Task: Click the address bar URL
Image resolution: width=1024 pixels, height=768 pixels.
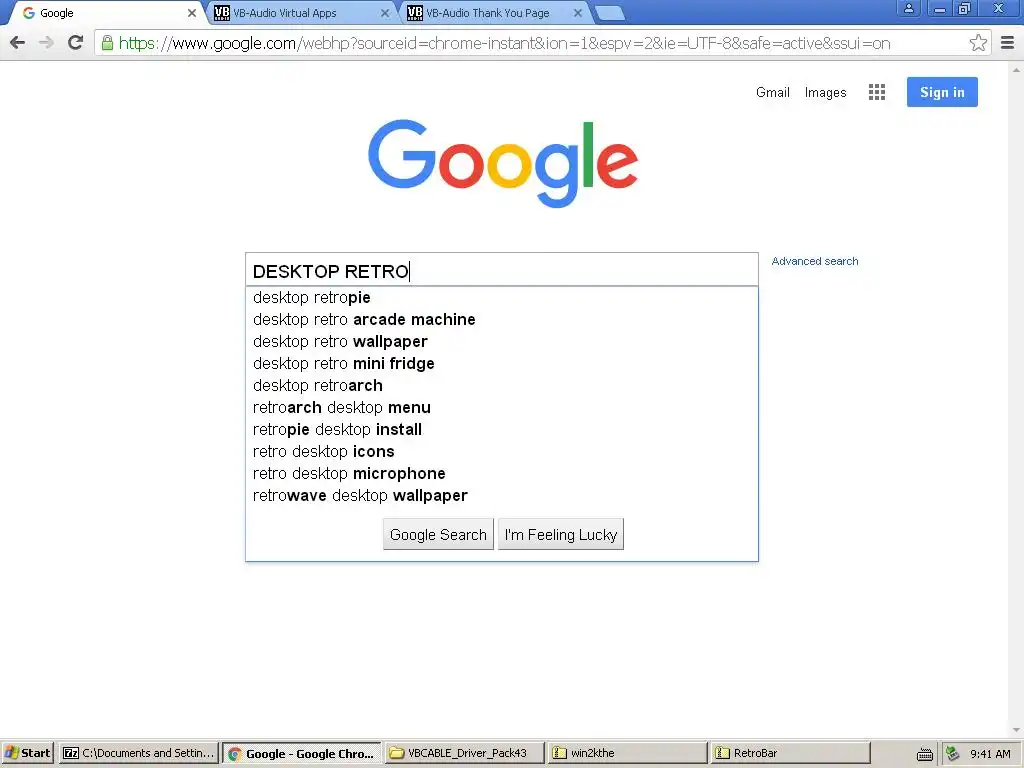Action: point(504,43)
